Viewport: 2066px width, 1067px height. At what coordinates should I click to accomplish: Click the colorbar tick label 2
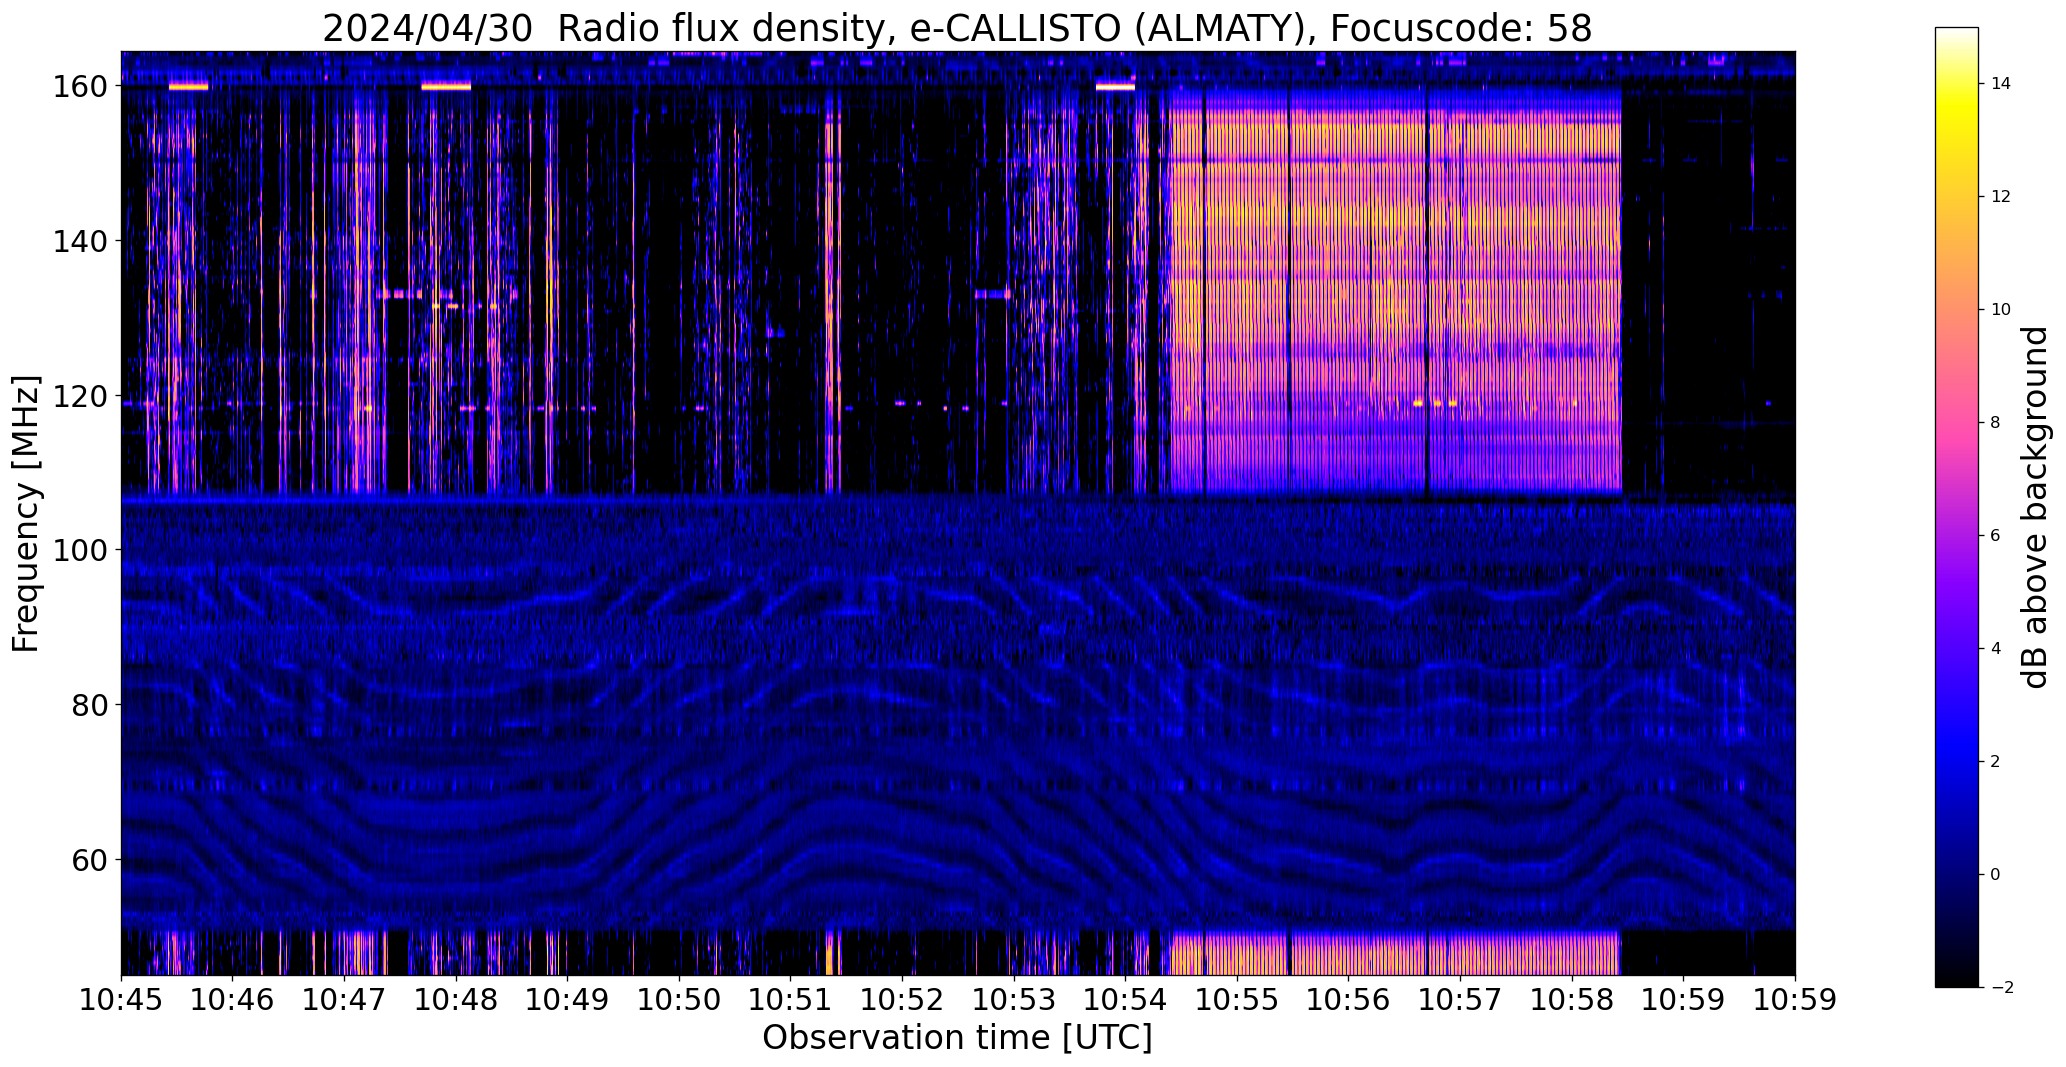pyautogui.click(x=1996, y=762)
